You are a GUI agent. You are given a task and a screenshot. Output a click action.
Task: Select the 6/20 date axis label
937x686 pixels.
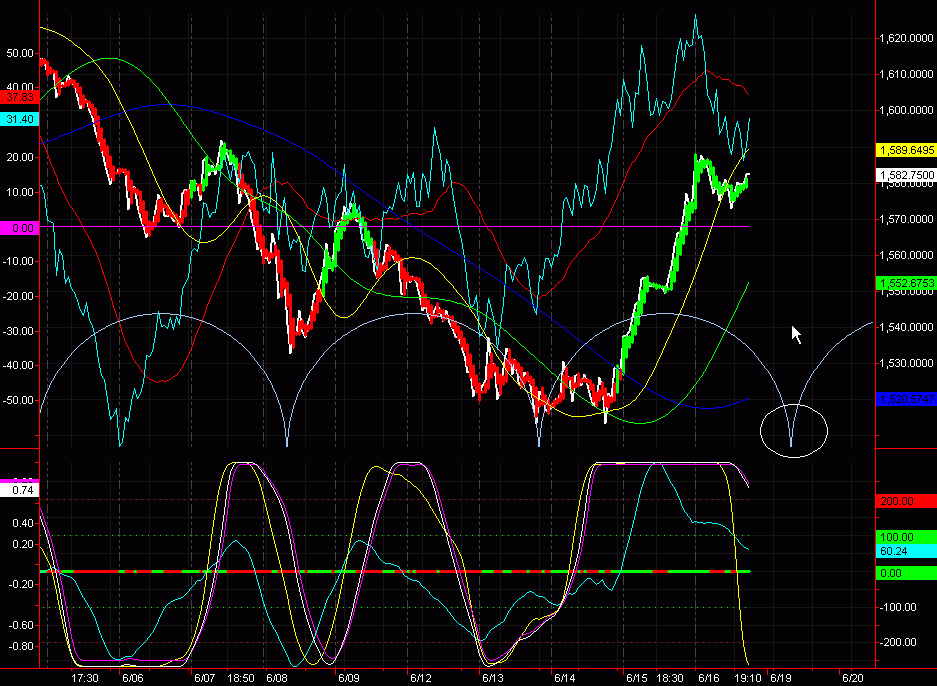point(853,678)
